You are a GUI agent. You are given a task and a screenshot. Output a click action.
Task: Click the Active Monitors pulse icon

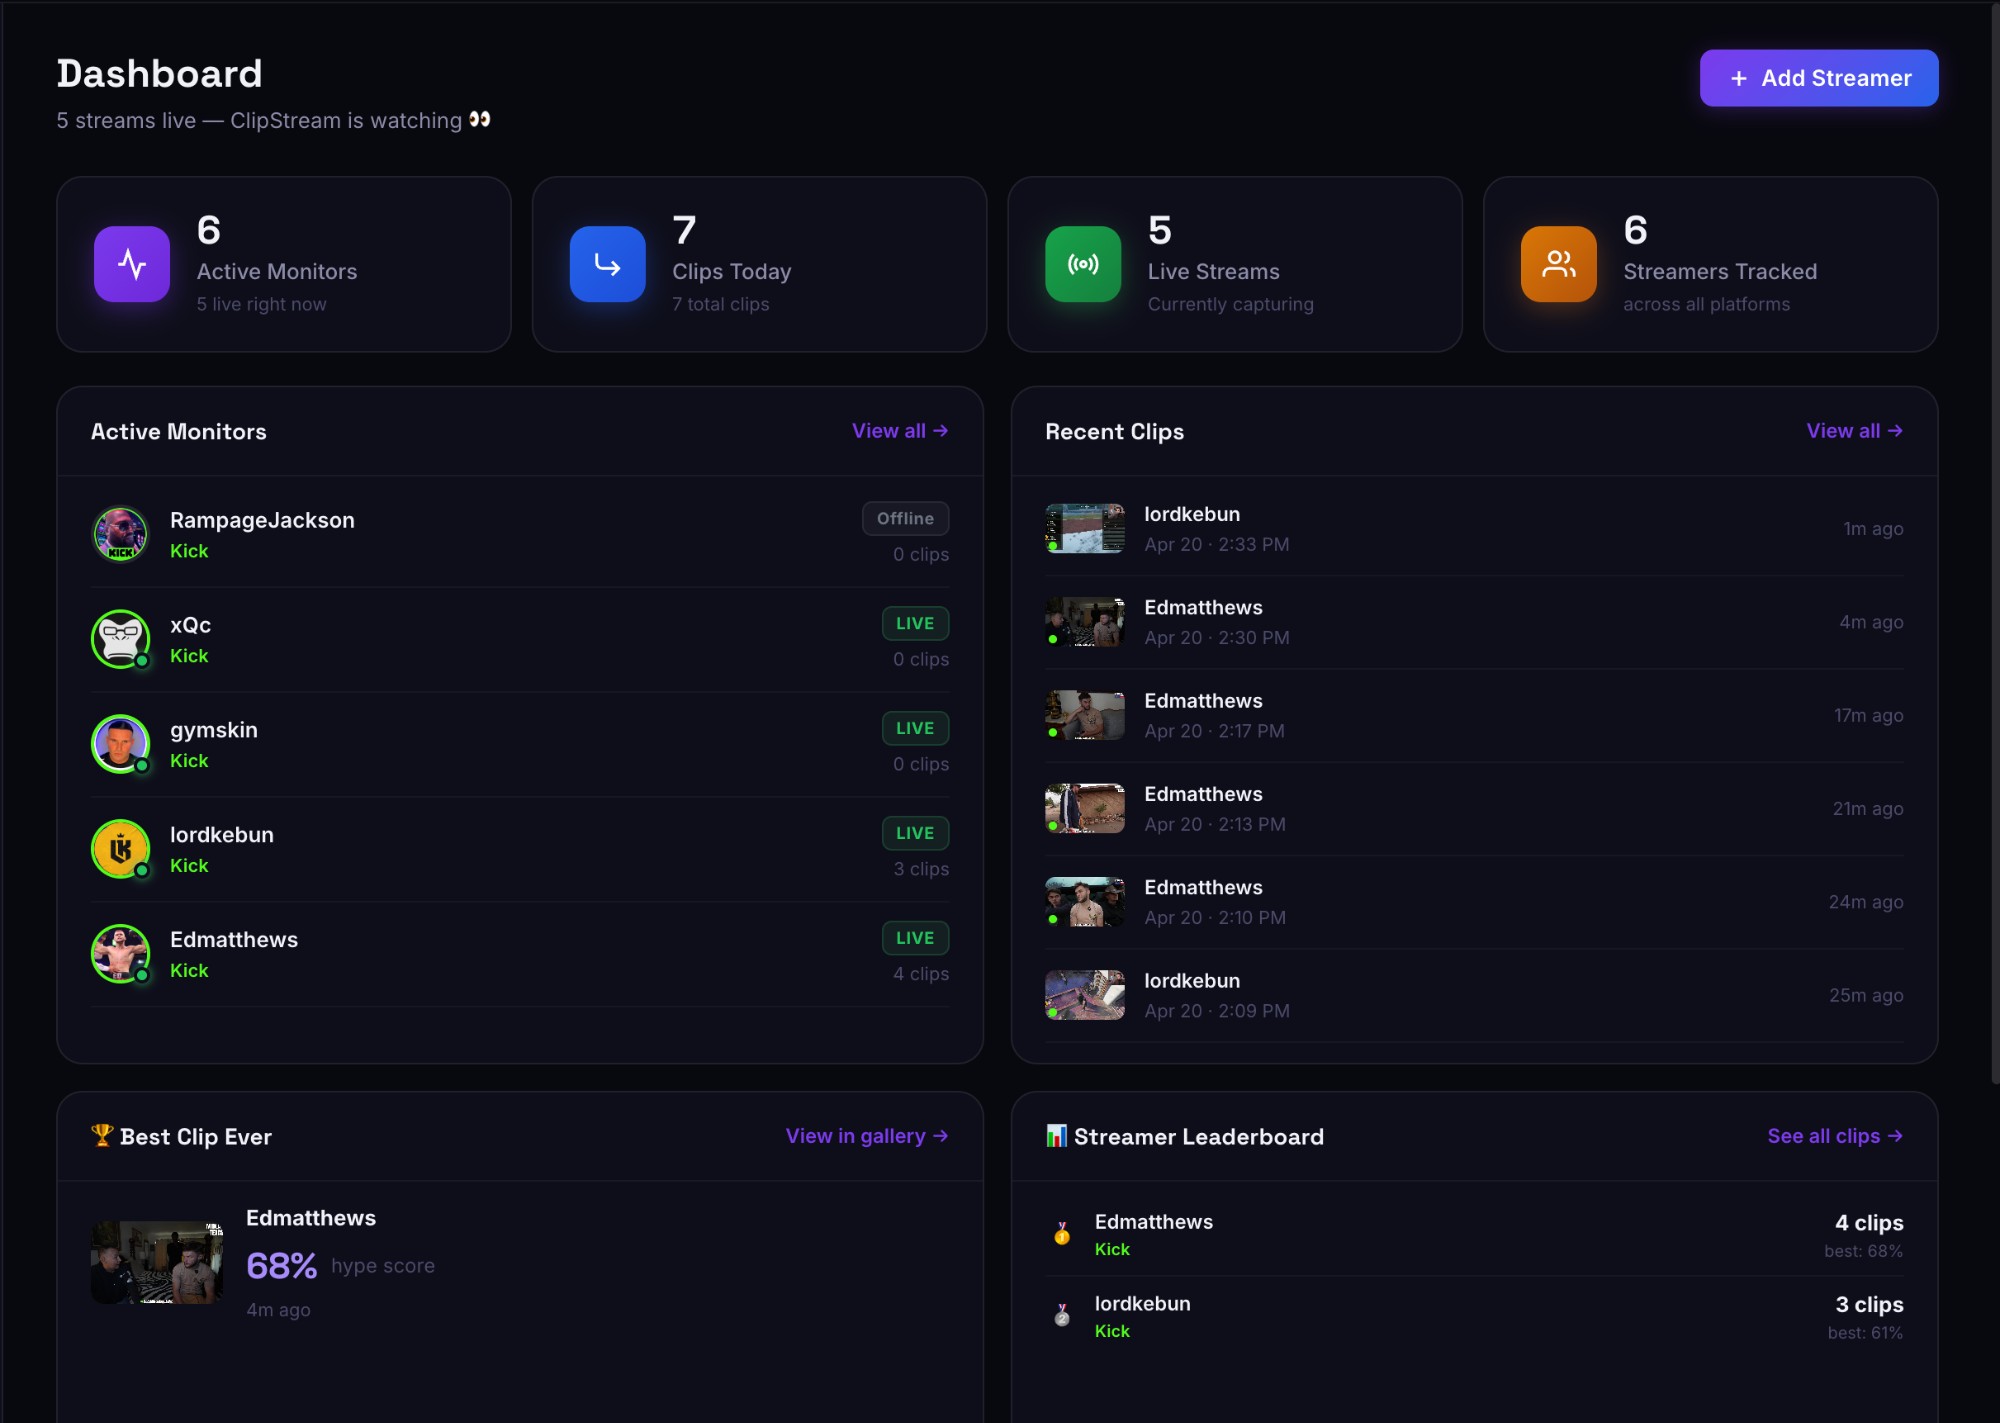tap(131, 264)
